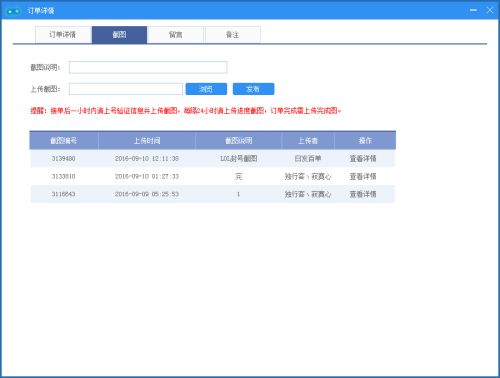Open 查看详情 for screenshot 3139480

(363, 158)
